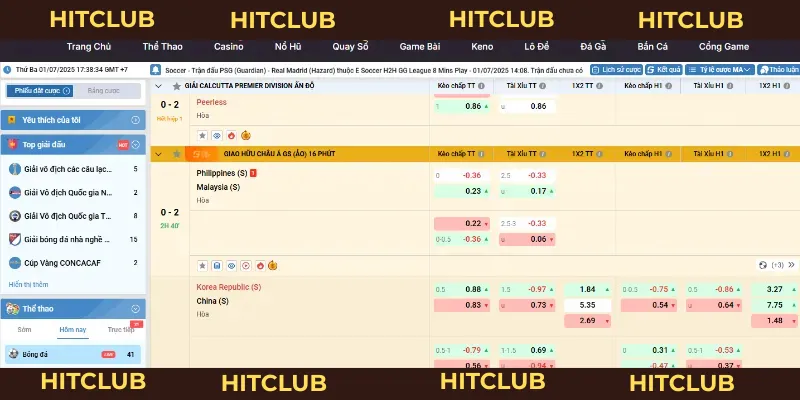Open Quay Số in navigation bar

[350, 46]
